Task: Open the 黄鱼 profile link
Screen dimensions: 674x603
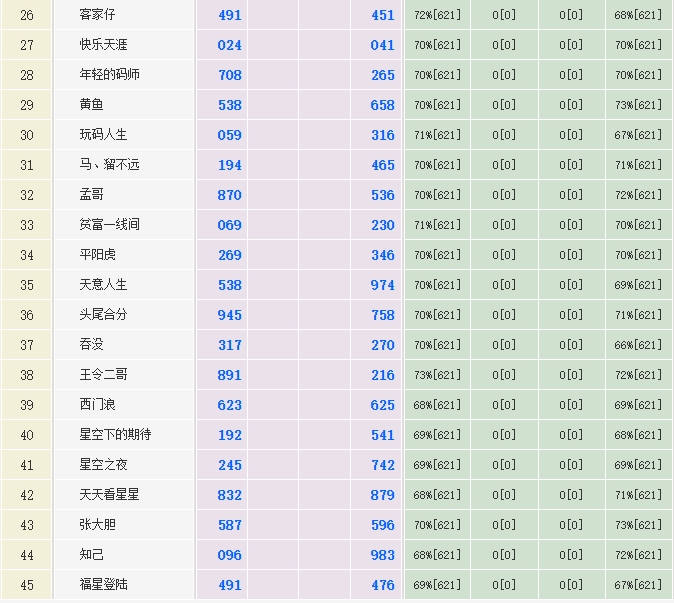Action: (91, 105)
